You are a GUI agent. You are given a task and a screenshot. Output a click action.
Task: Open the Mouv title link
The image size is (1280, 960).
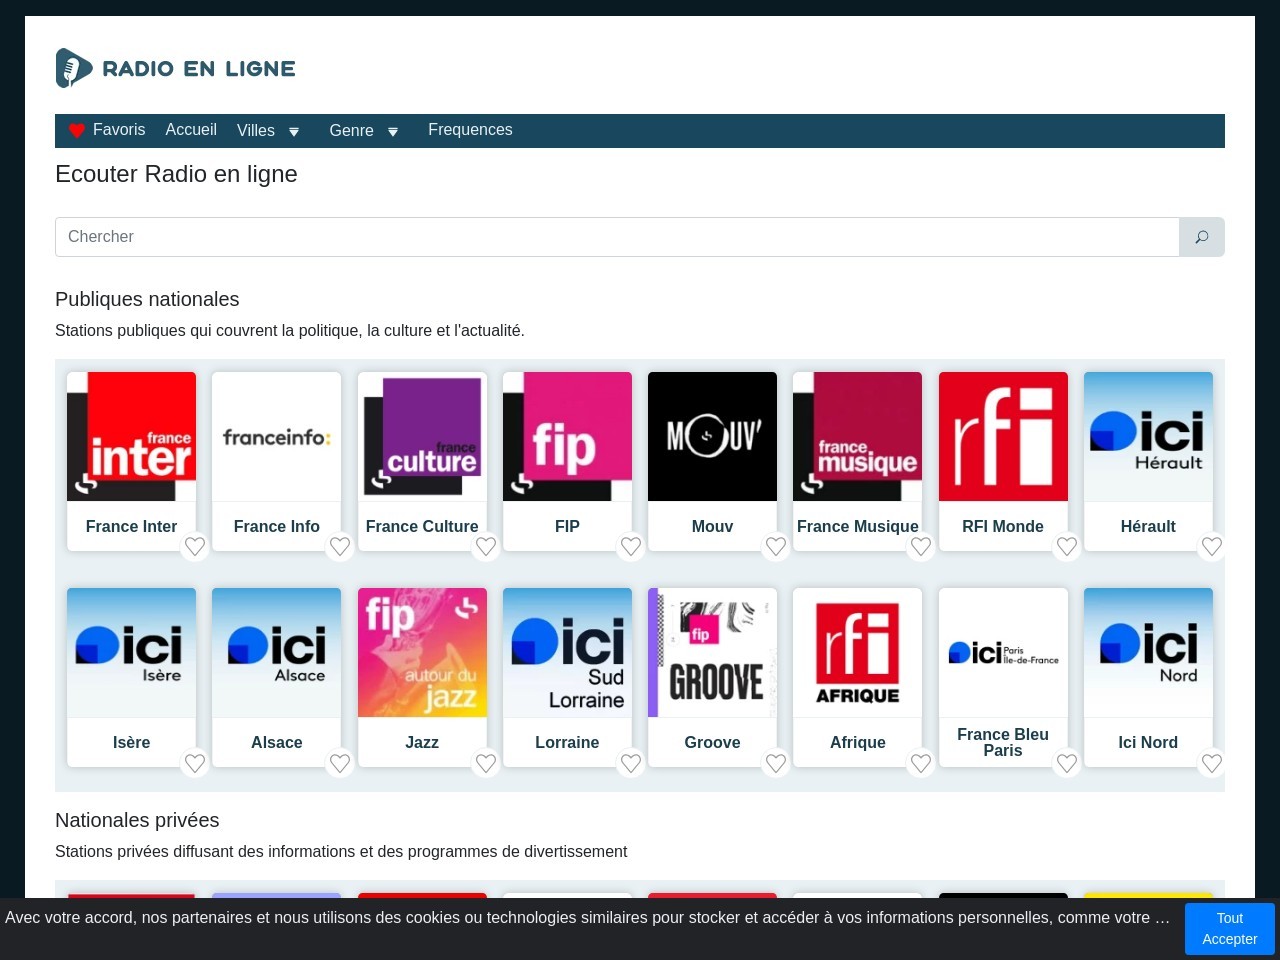point(712,526)
